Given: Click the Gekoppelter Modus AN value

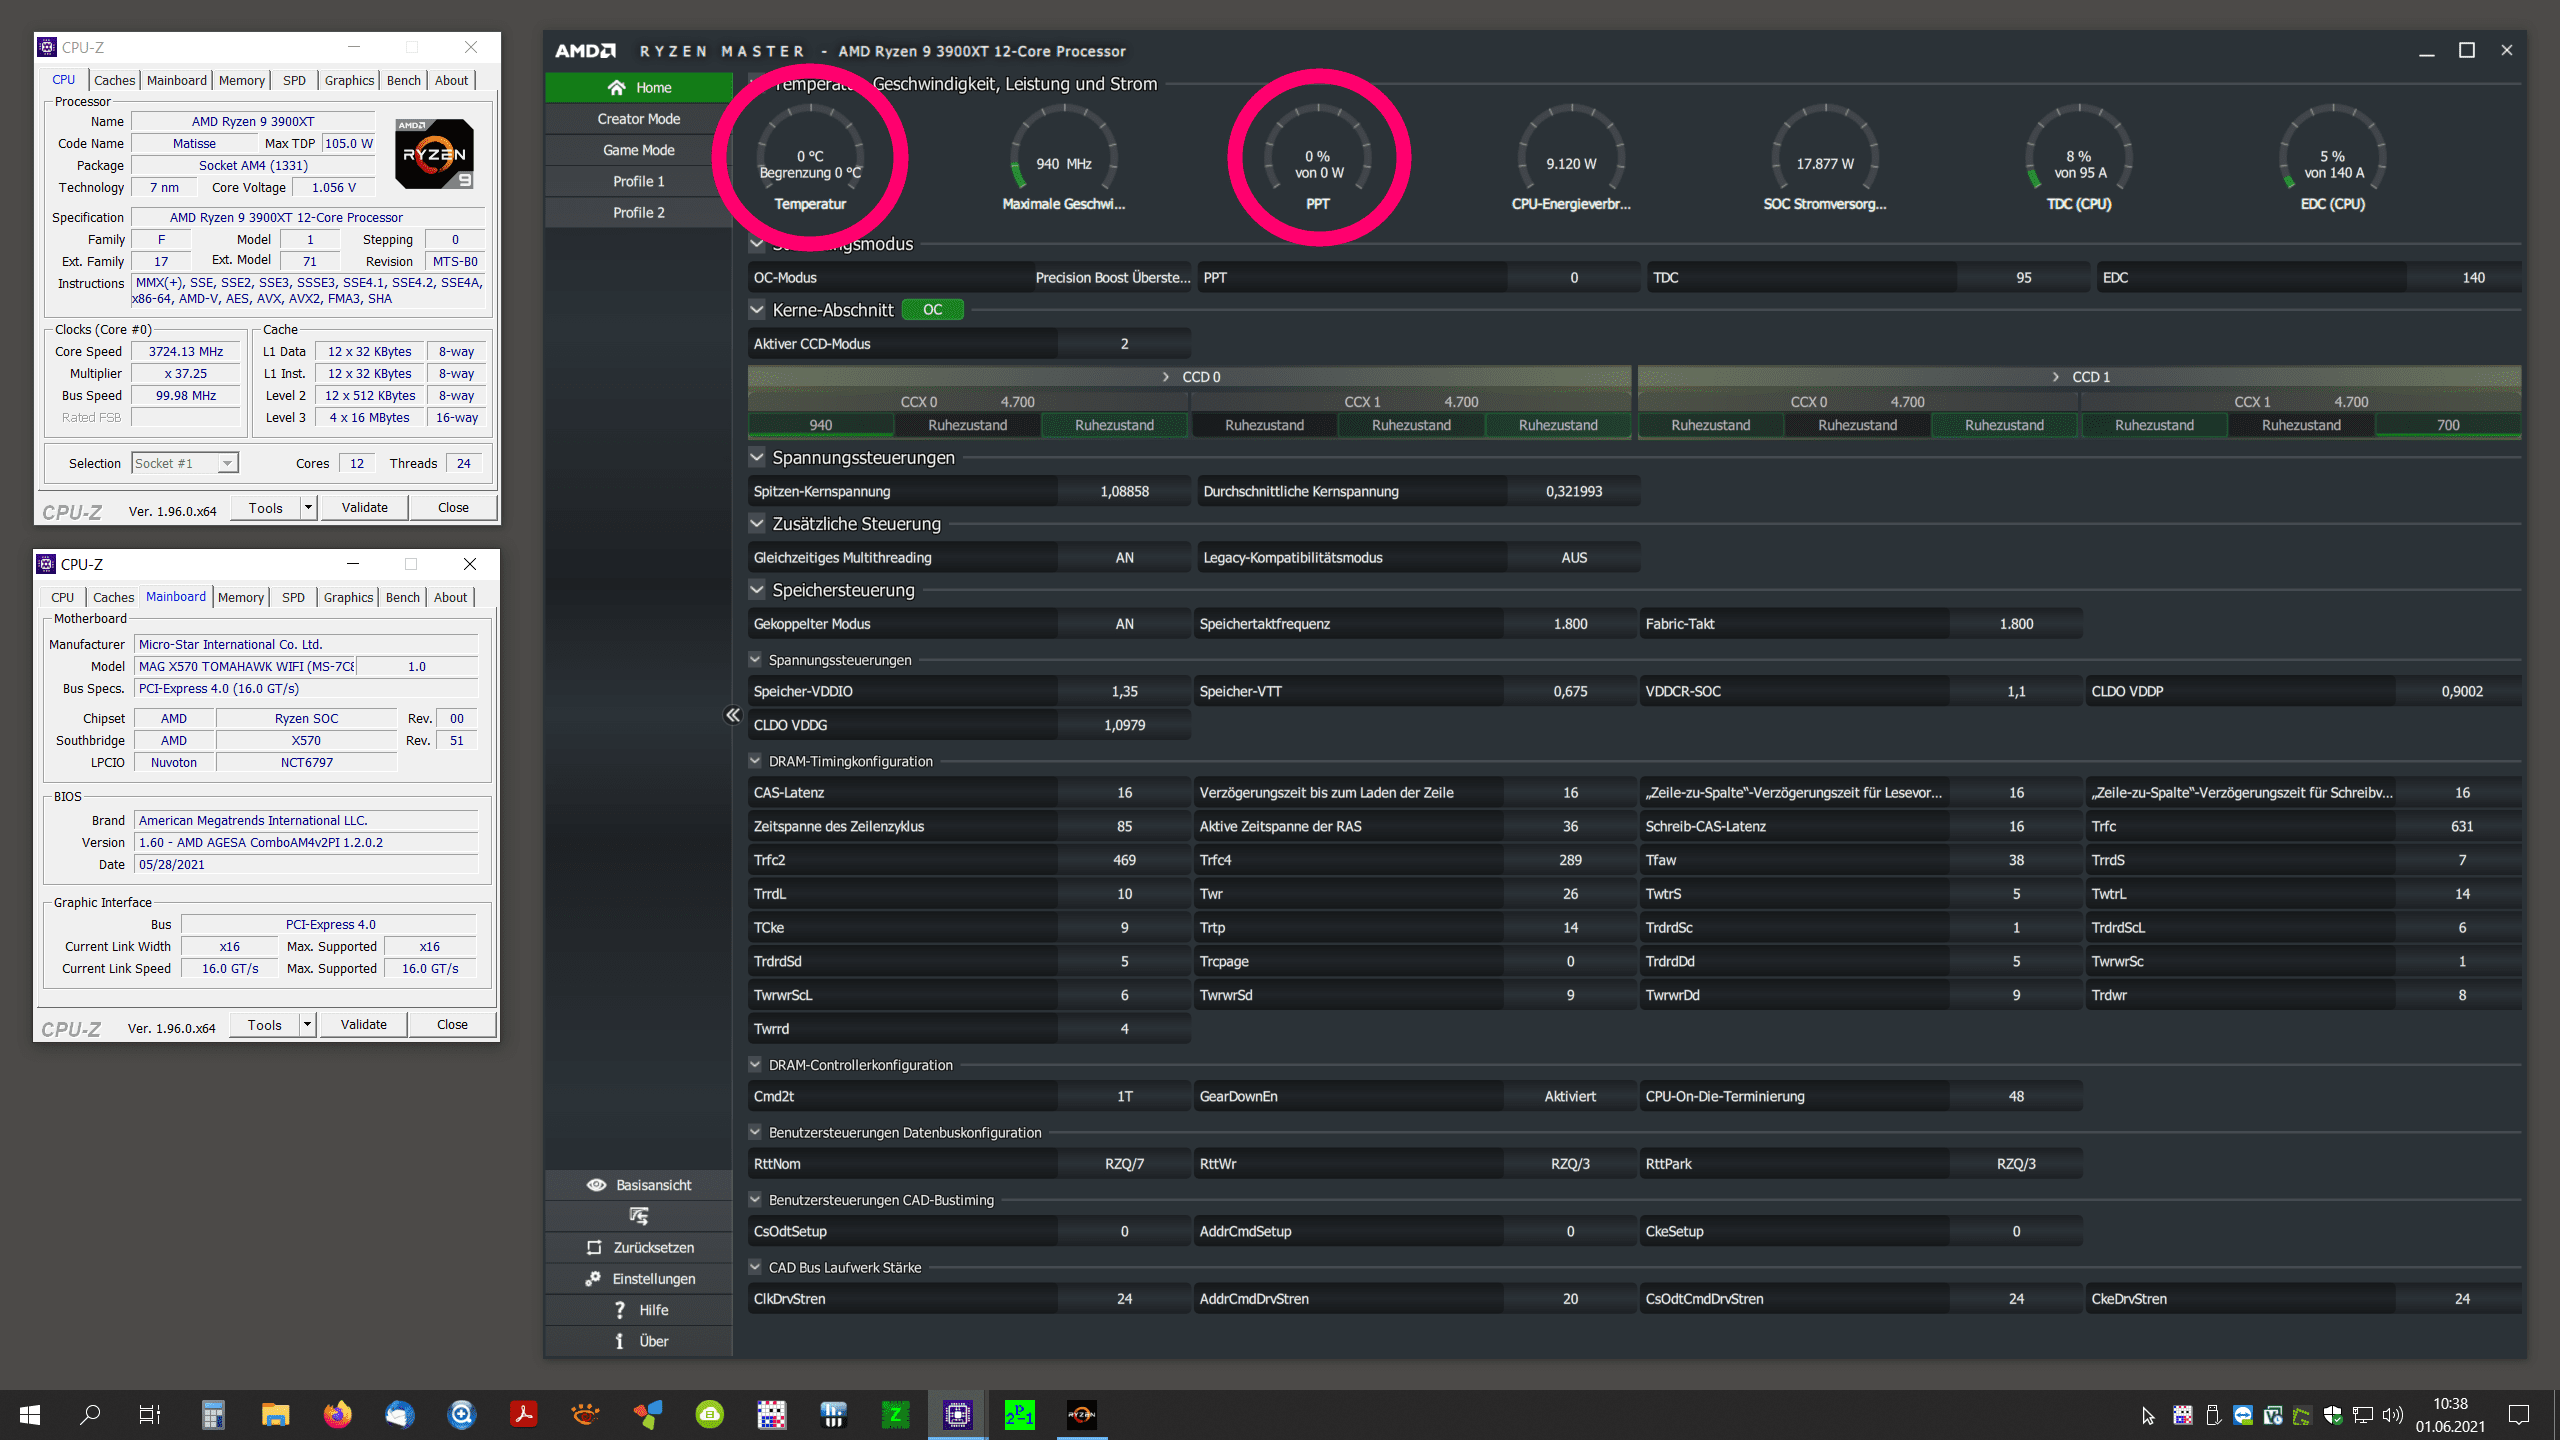Looking at the screenshot, I should click(x=1124, y=624).
